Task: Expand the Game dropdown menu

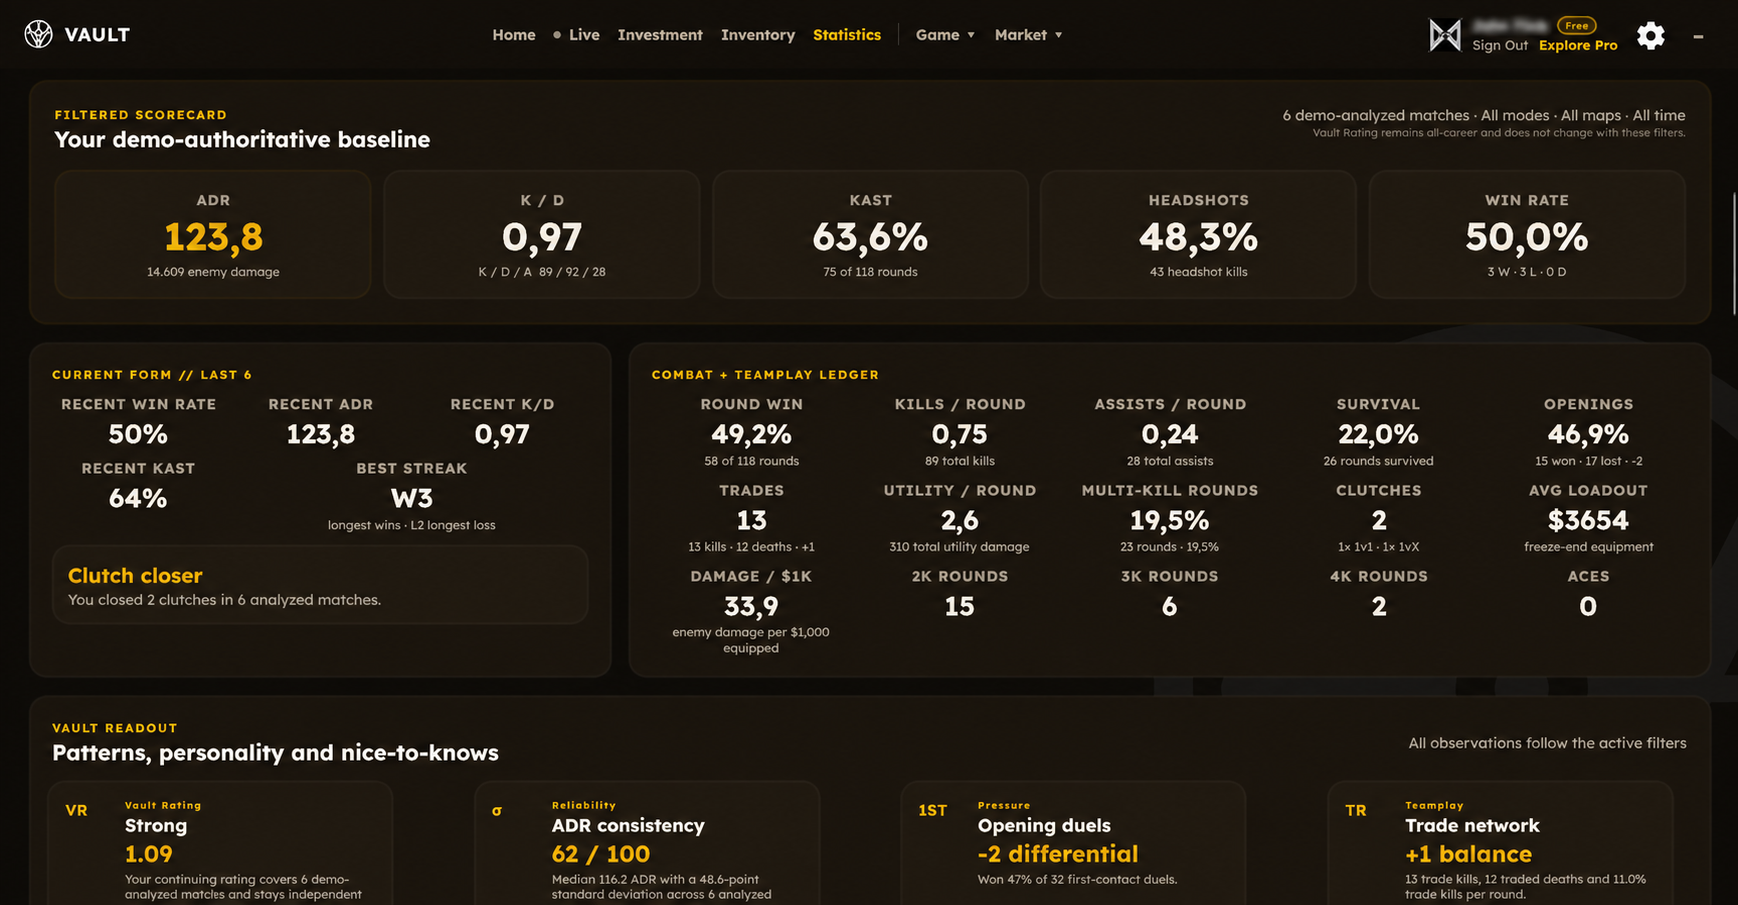Action: (945, 35)
